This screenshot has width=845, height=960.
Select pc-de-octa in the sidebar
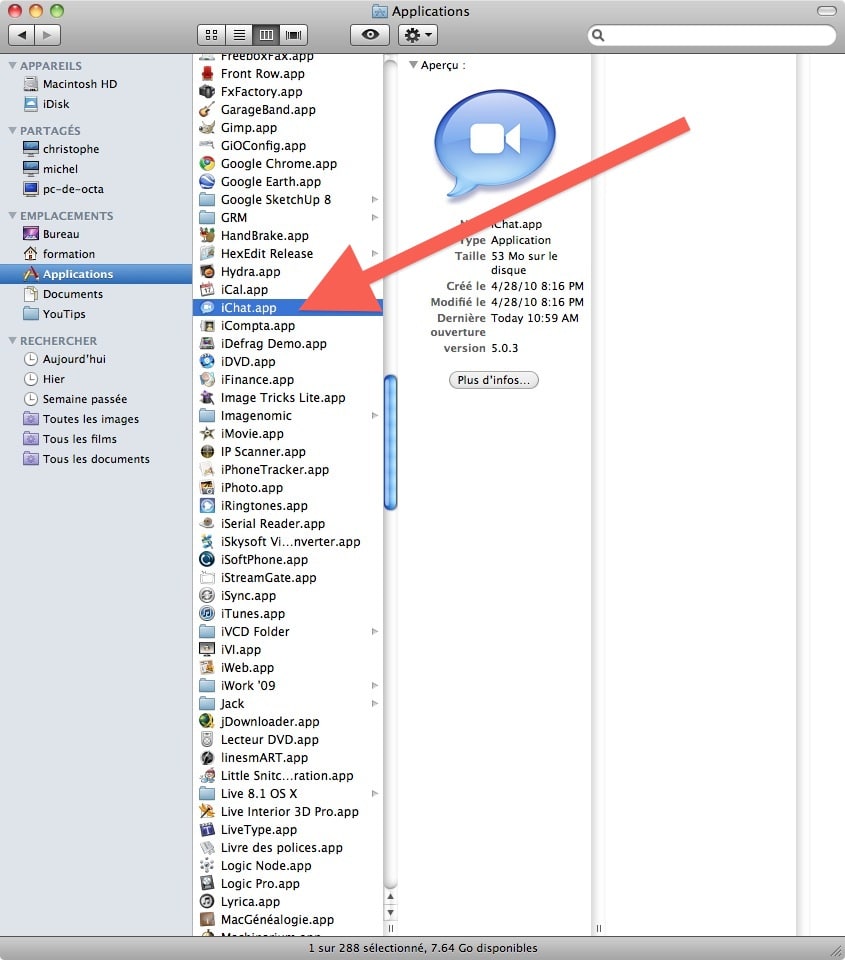click(x=73, y=189)
